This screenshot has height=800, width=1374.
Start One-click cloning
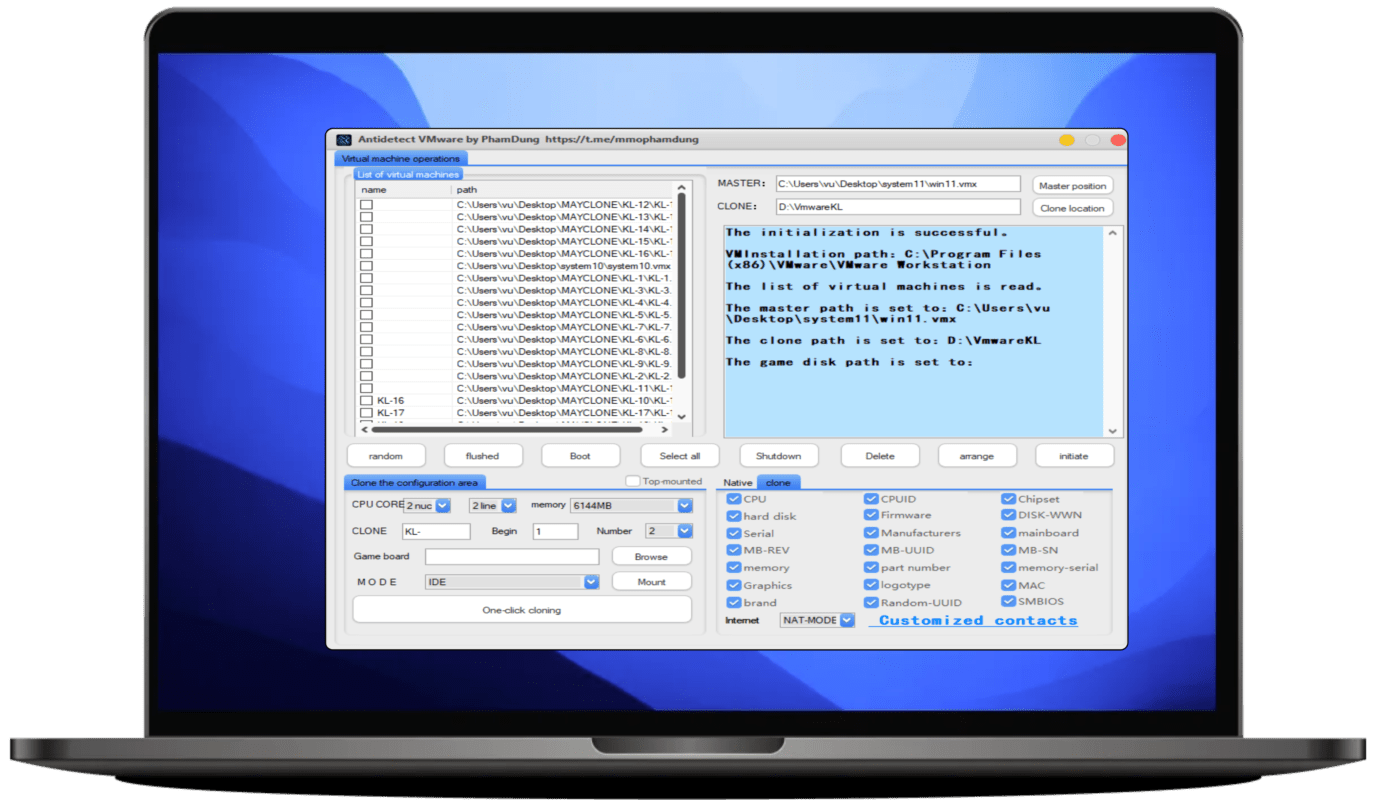(522, 609)
